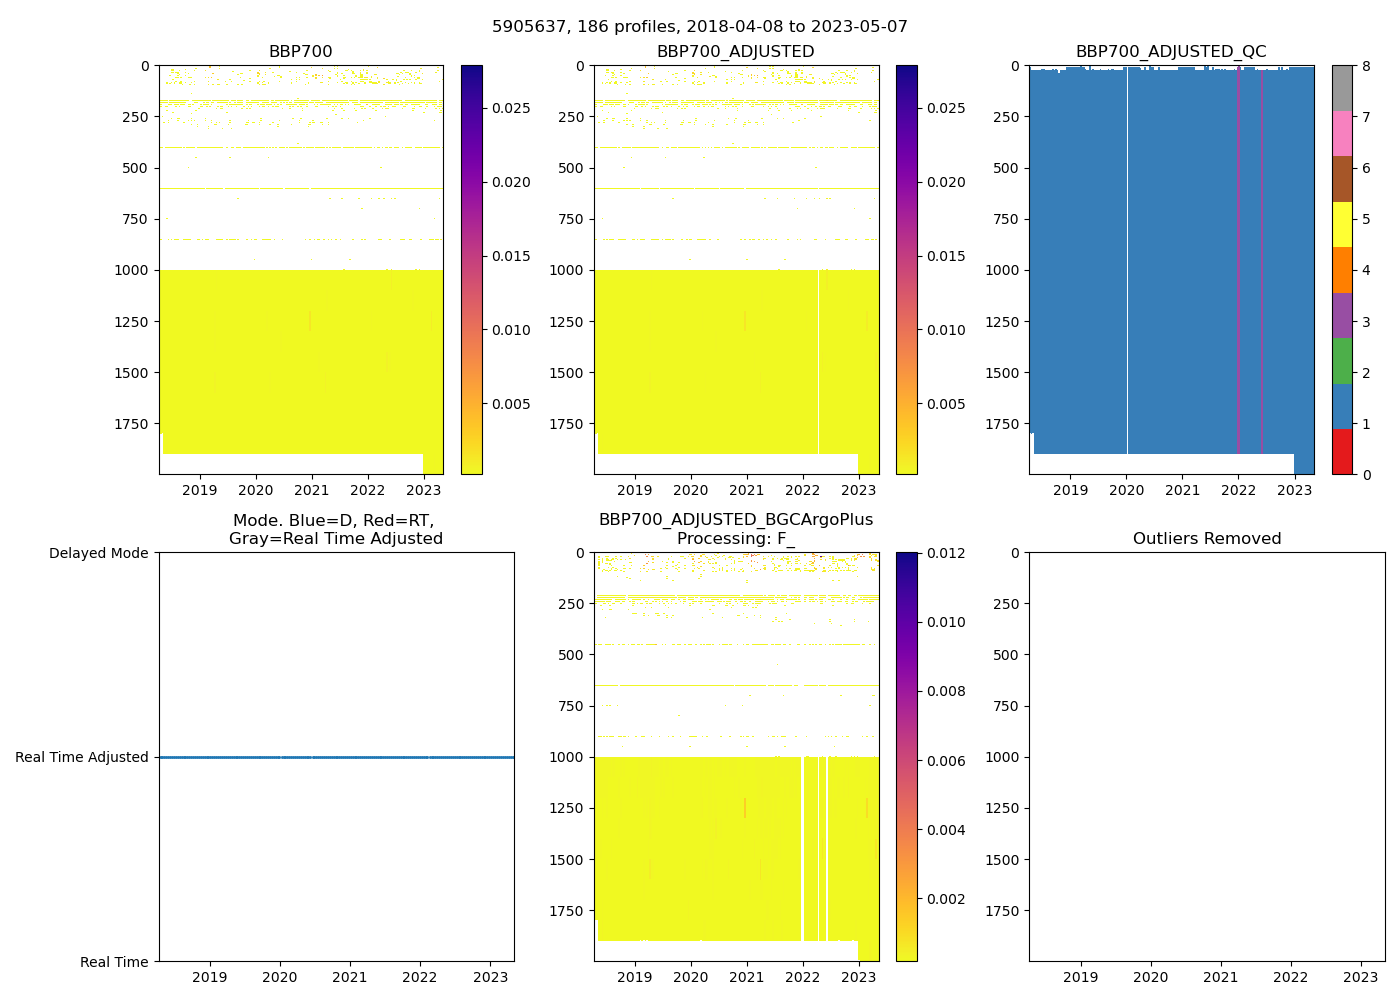The width and height of the screenshot is (1400, 1000).
Task: Click the brown segment of the QC colorbar
Action: tap(1342, 179)
